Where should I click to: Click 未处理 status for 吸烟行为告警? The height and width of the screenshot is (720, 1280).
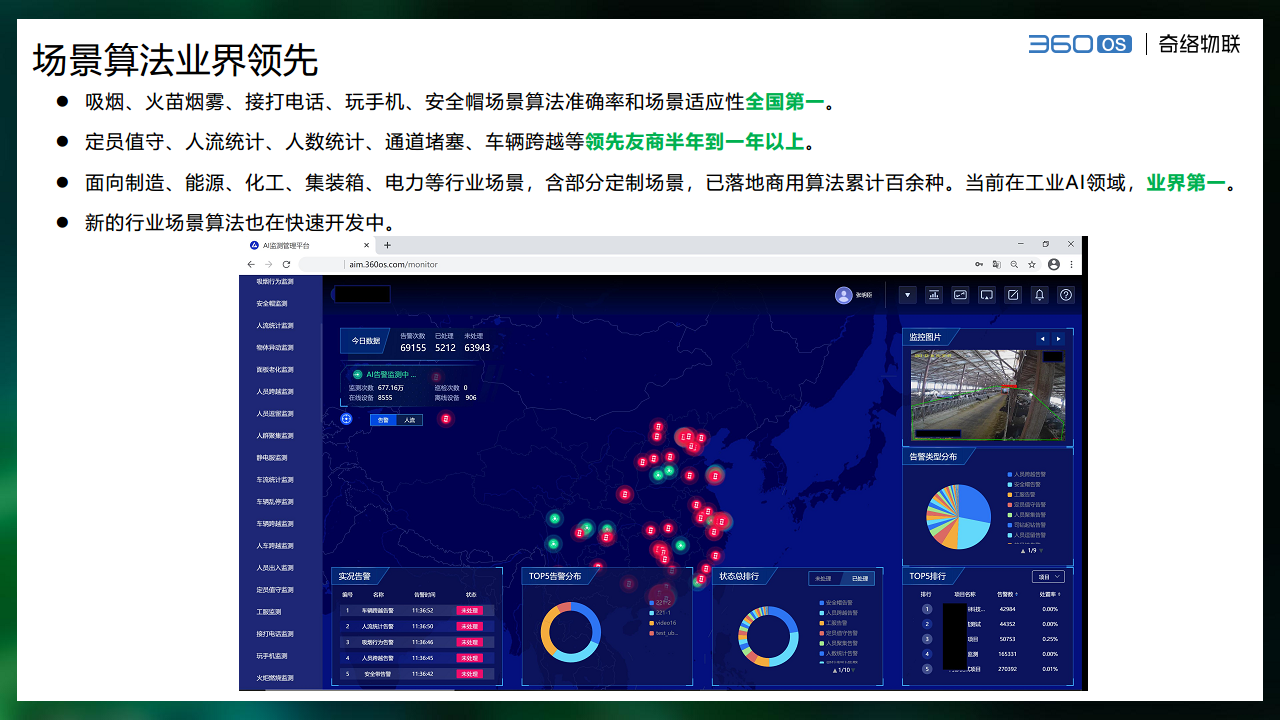pos(470,642)
